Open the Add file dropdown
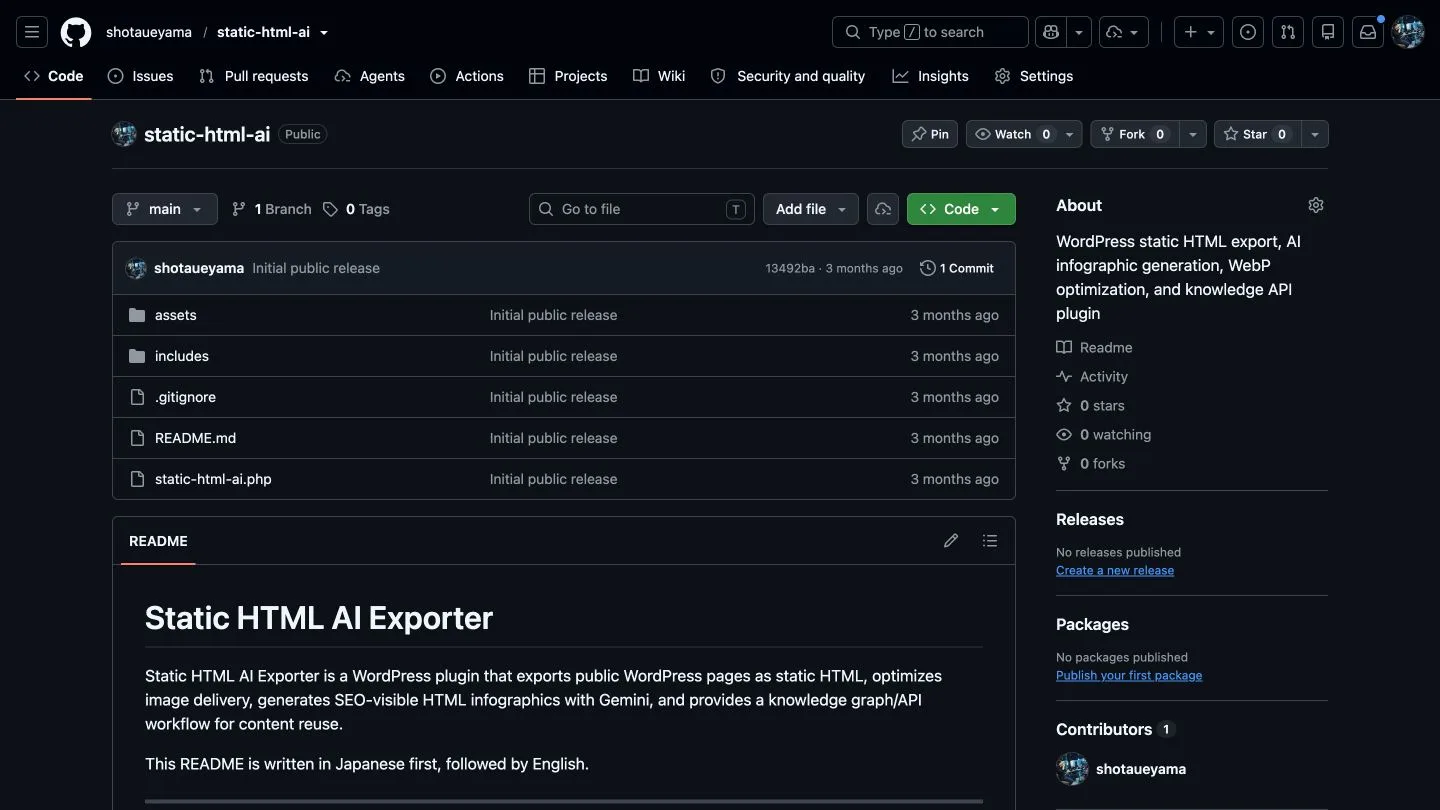This screenshot has height=810, width=1440. pyautogui.click(x=811, y=209)
